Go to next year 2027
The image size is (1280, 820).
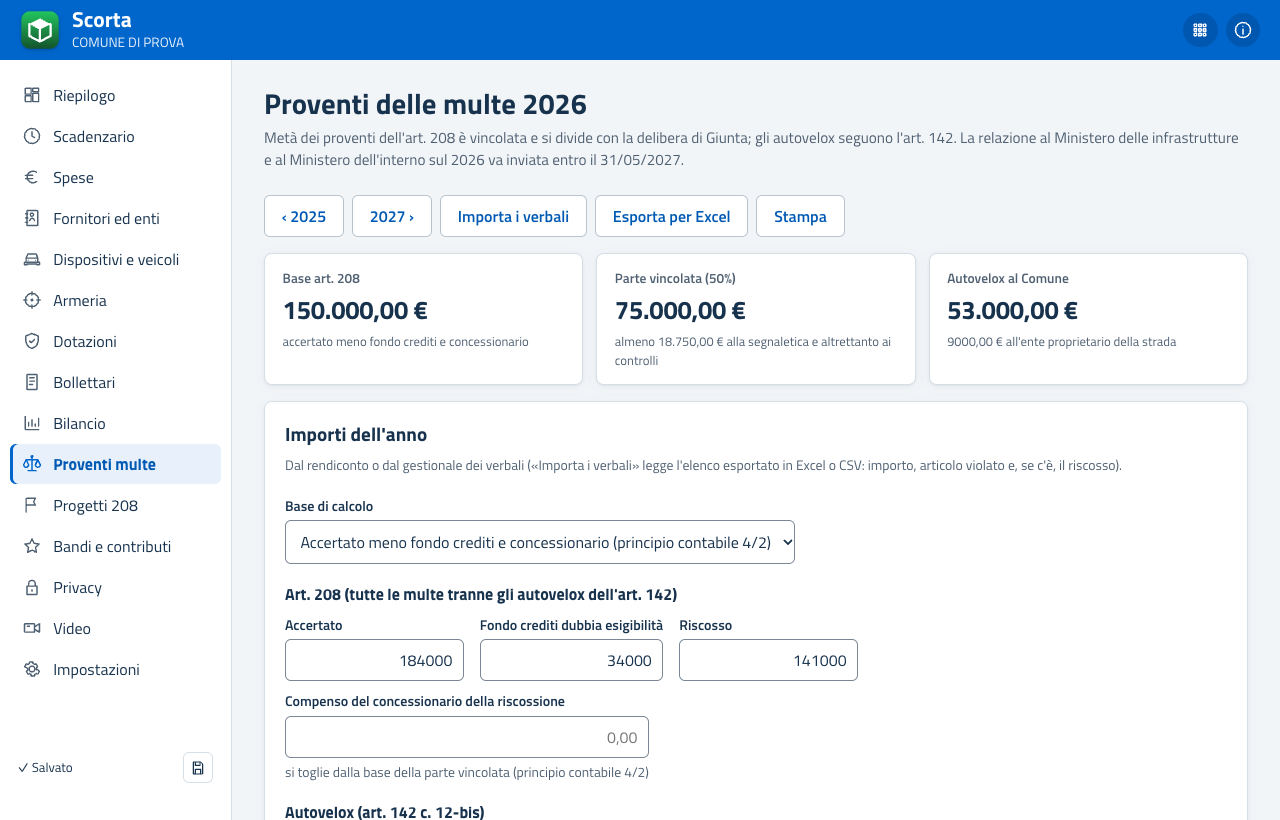(392, 216)
